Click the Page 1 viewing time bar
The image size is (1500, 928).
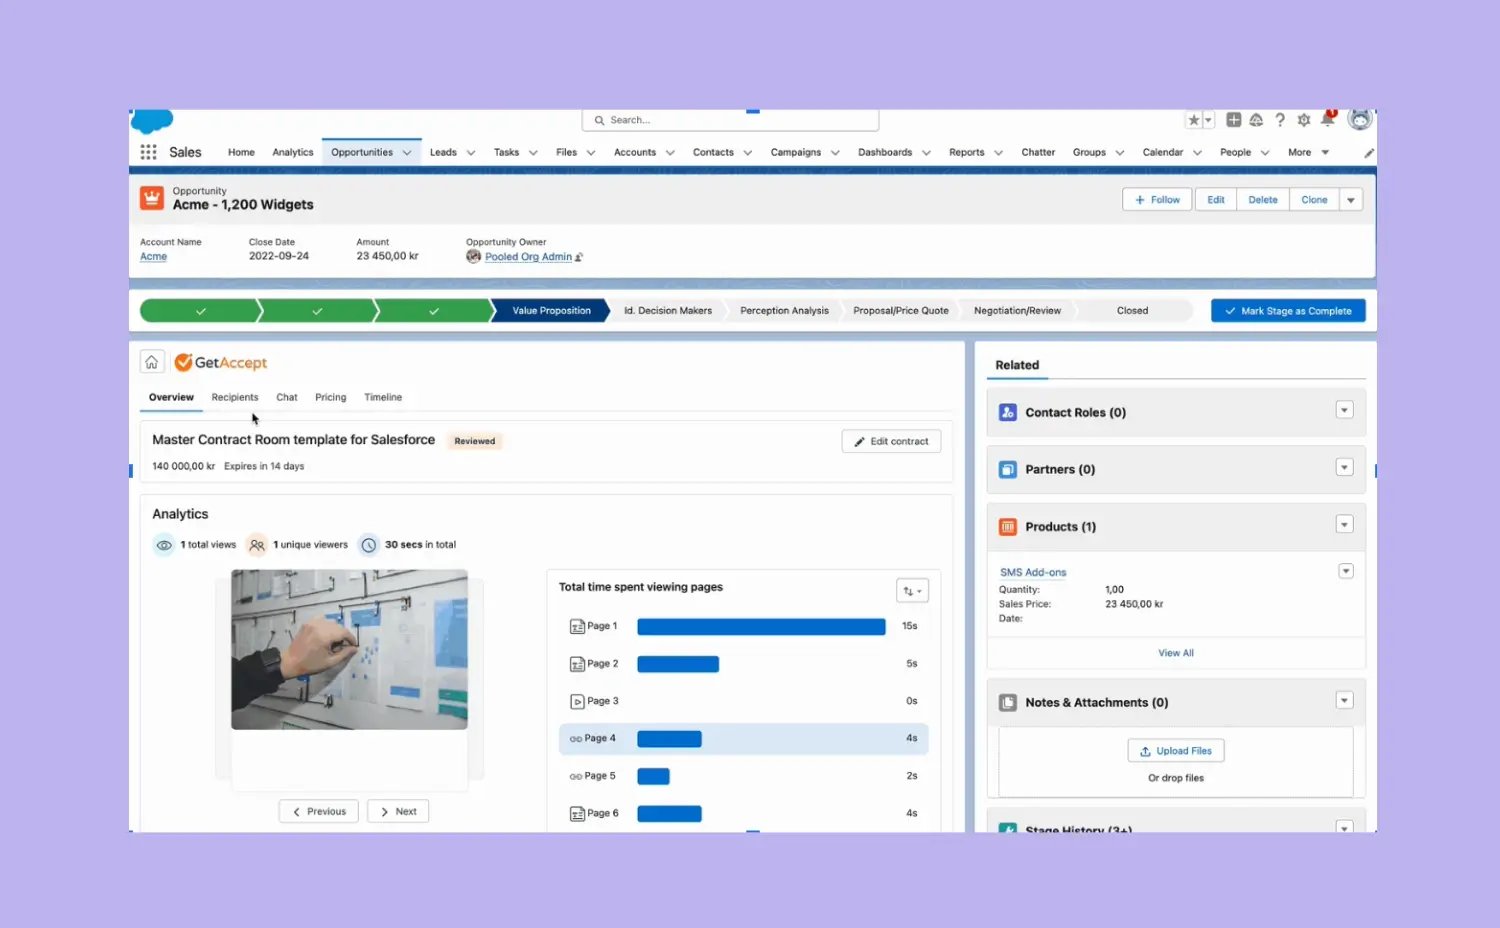(x=760, y=626)
